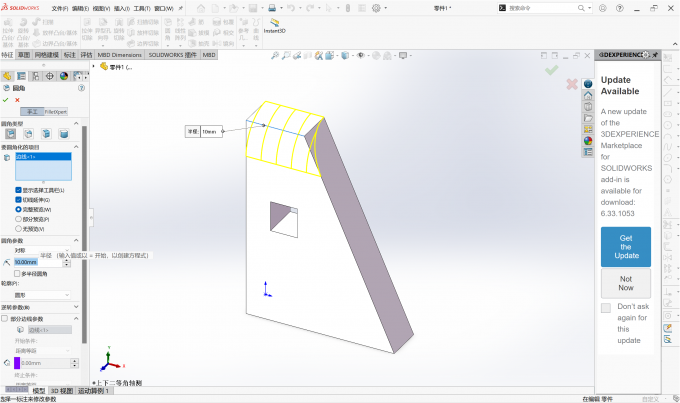Image resolution: width=680 pixels, height=403 pixels.
Task: Enable 多半径圆角 checkbox
Action: pos(17,274)
